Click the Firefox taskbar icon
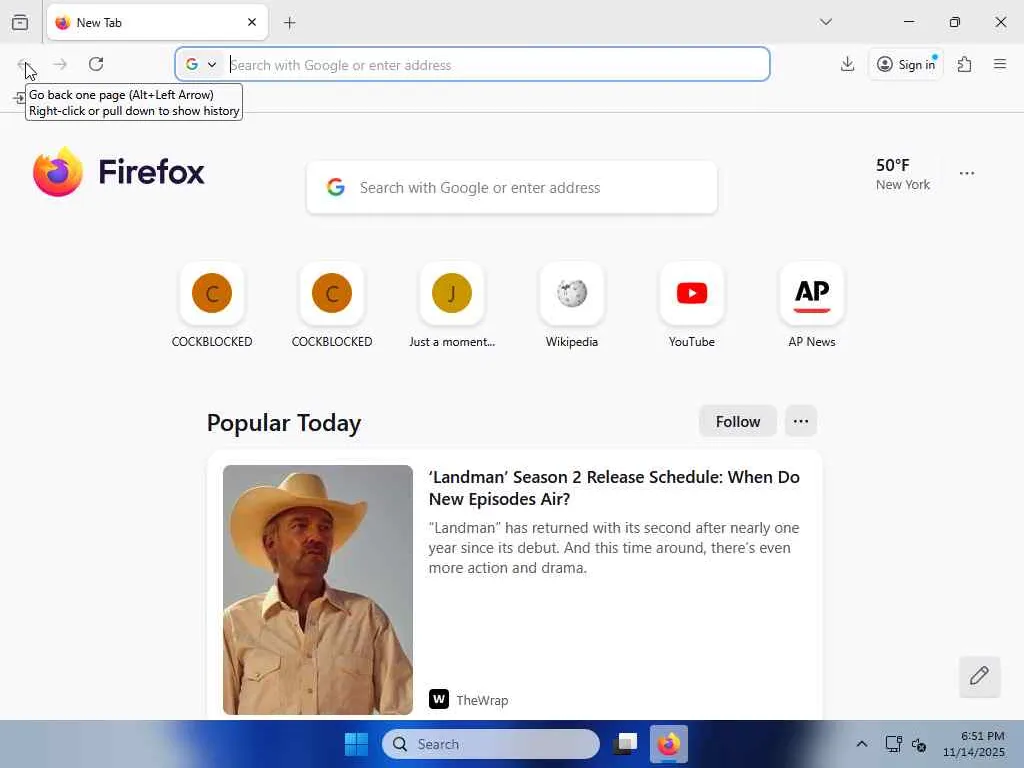 pos(669,744)
